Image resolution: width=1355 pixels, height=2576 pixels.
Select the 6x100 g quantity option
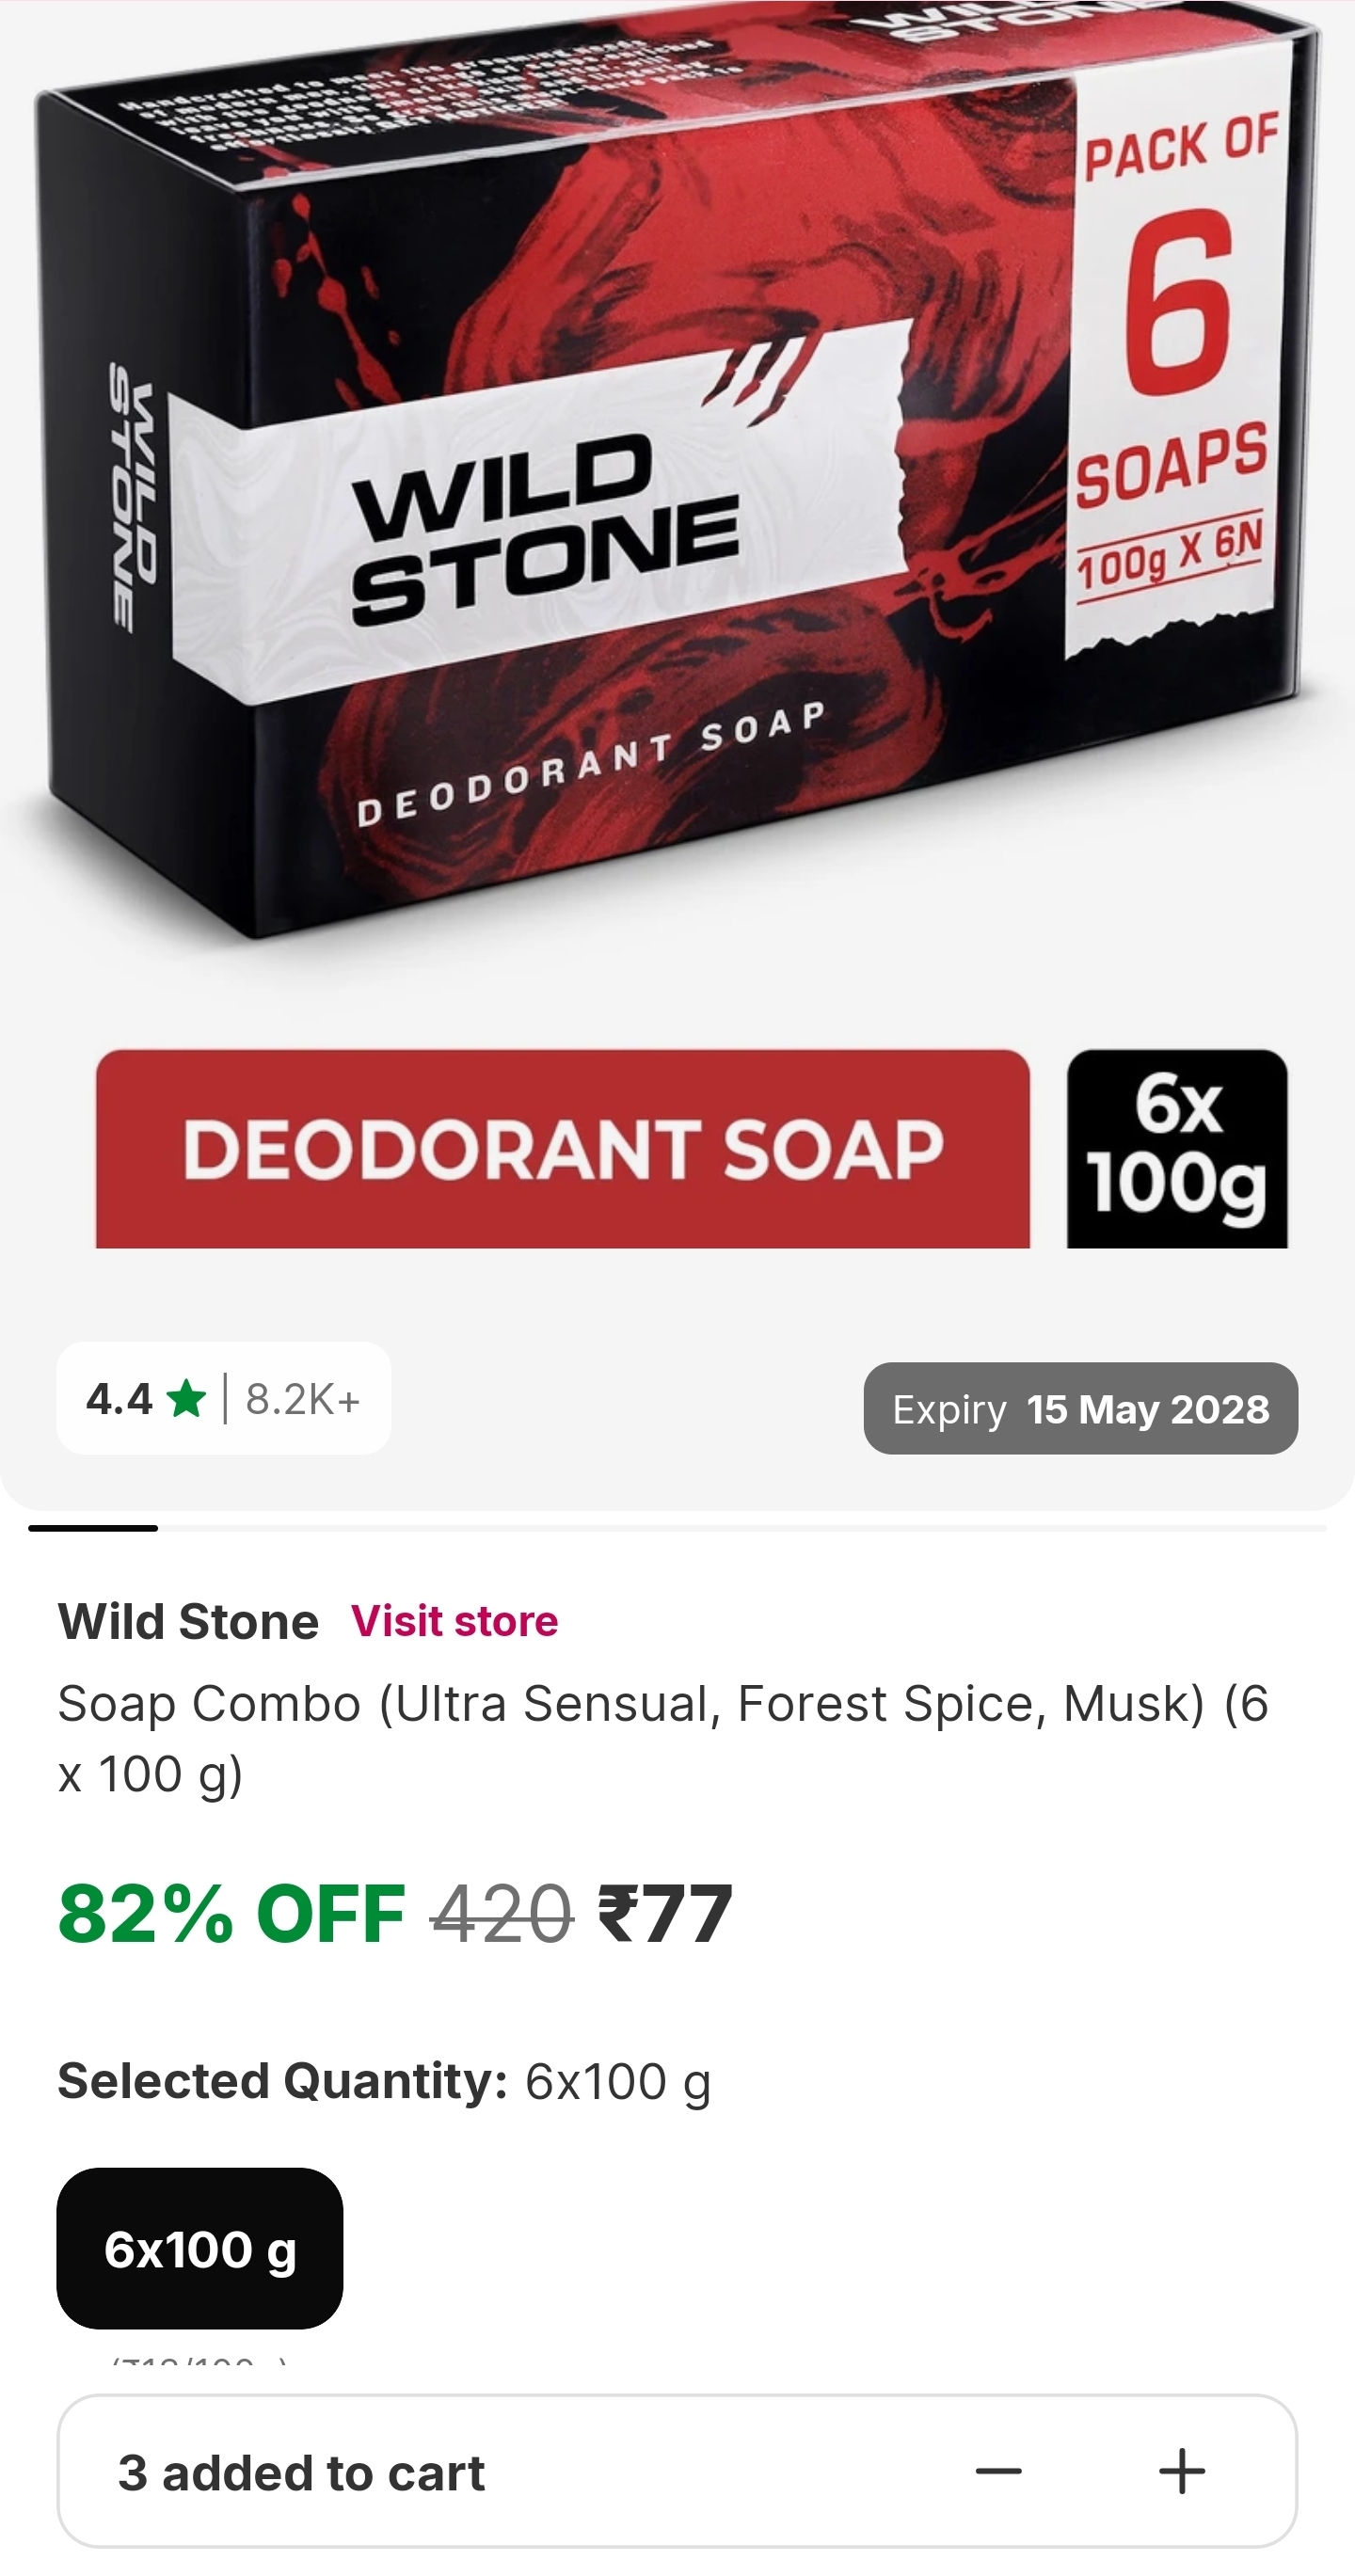pos(200,2248)
